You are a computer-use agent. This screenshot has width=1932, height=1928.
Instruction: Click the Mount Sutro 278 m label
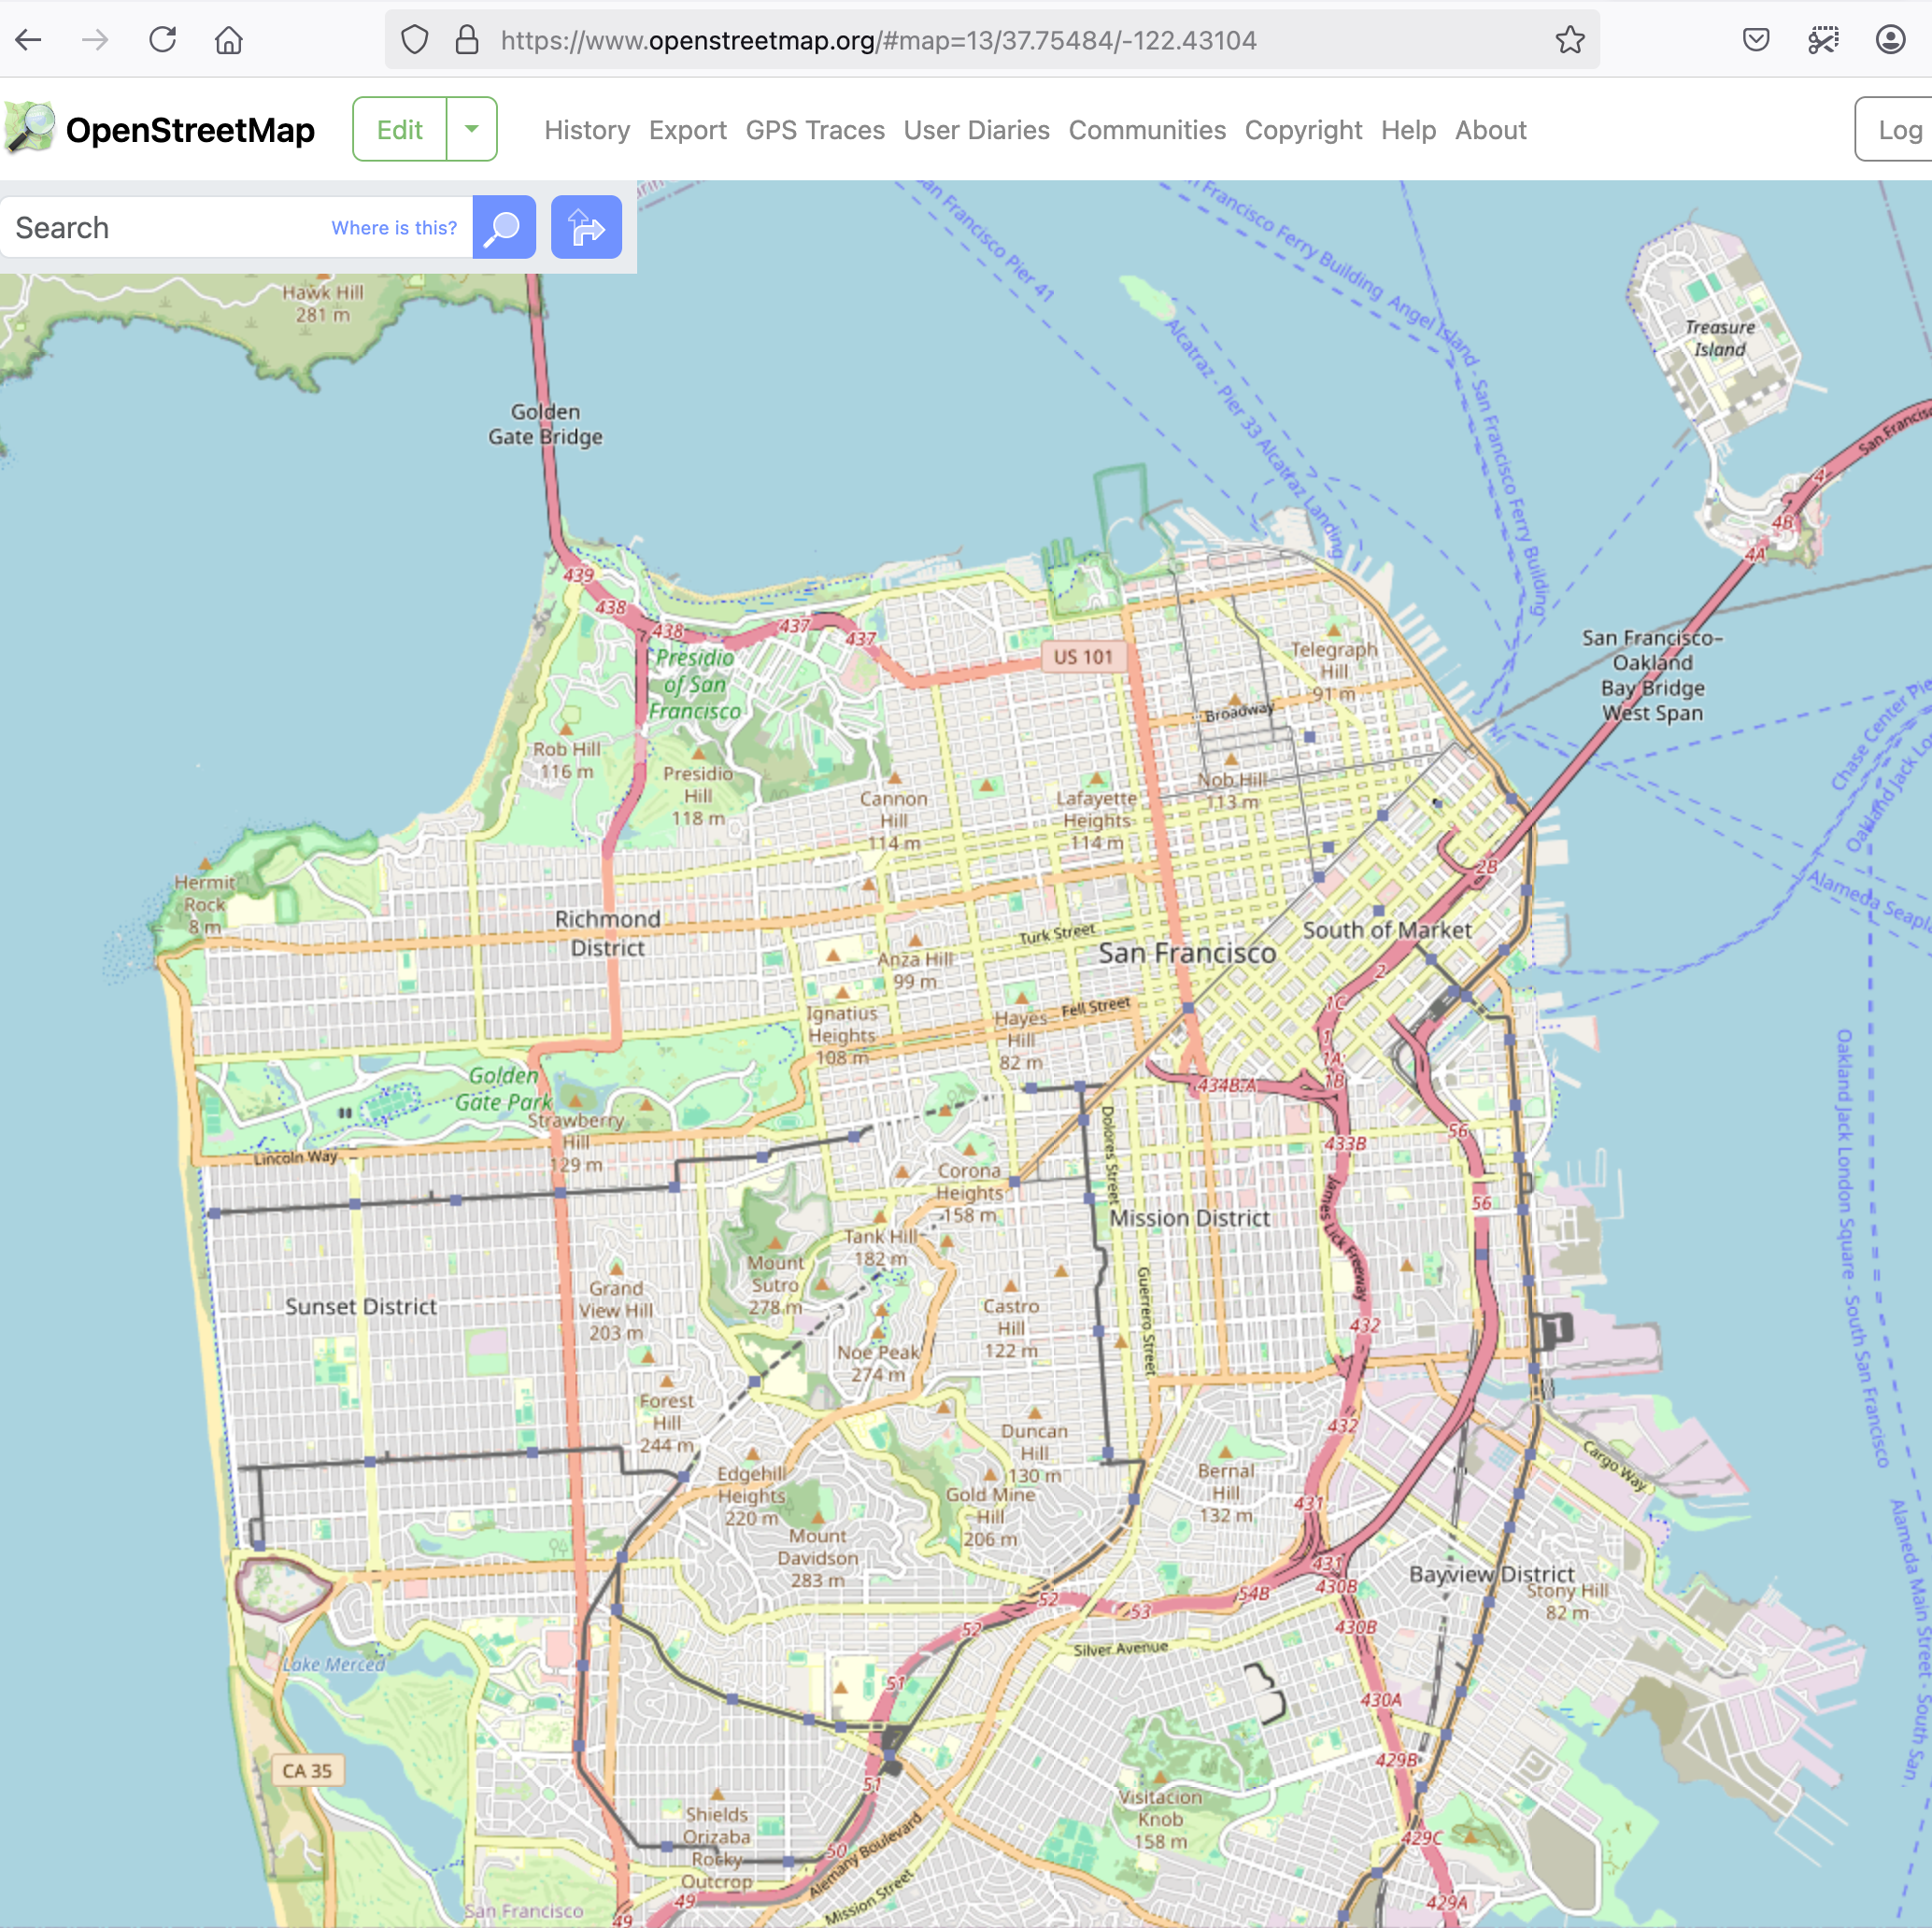775,1285
